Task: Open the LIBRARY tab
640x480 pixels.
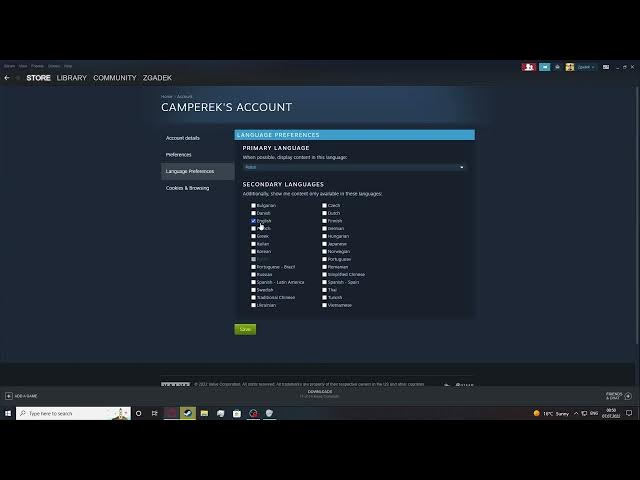Action: click(72, 78)
